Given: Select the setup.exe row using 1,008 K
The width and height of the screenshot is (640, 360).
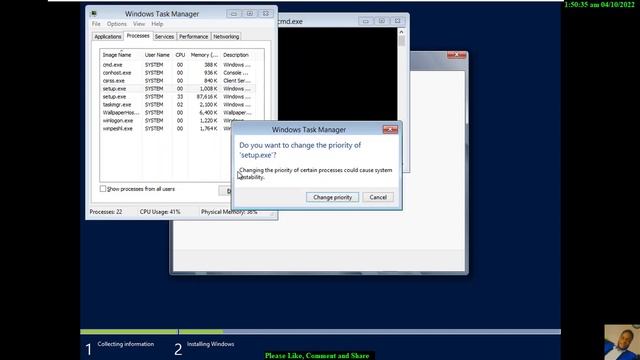Looking at the screenshot, I should tap(178, 89).
